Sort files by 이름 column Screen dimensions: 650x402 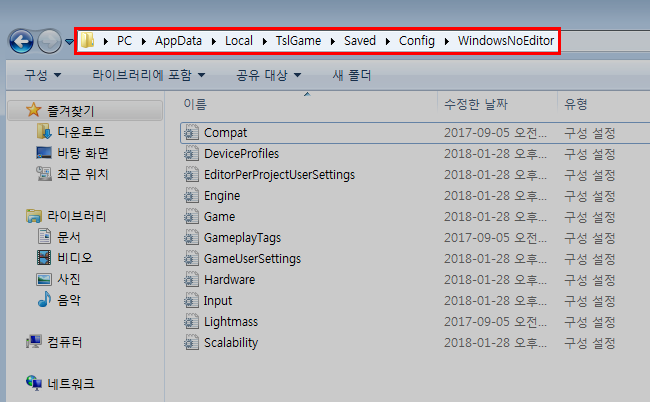[195, 104]
